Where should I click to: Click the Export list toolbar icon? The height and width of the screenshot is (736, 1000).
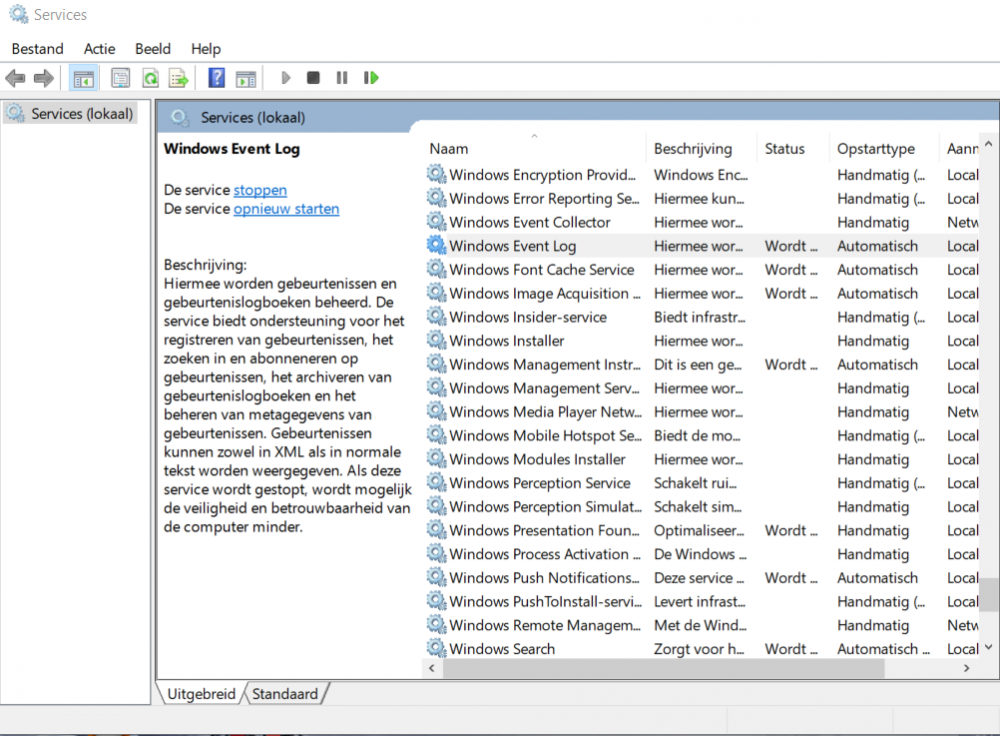(x=179, y=78)
